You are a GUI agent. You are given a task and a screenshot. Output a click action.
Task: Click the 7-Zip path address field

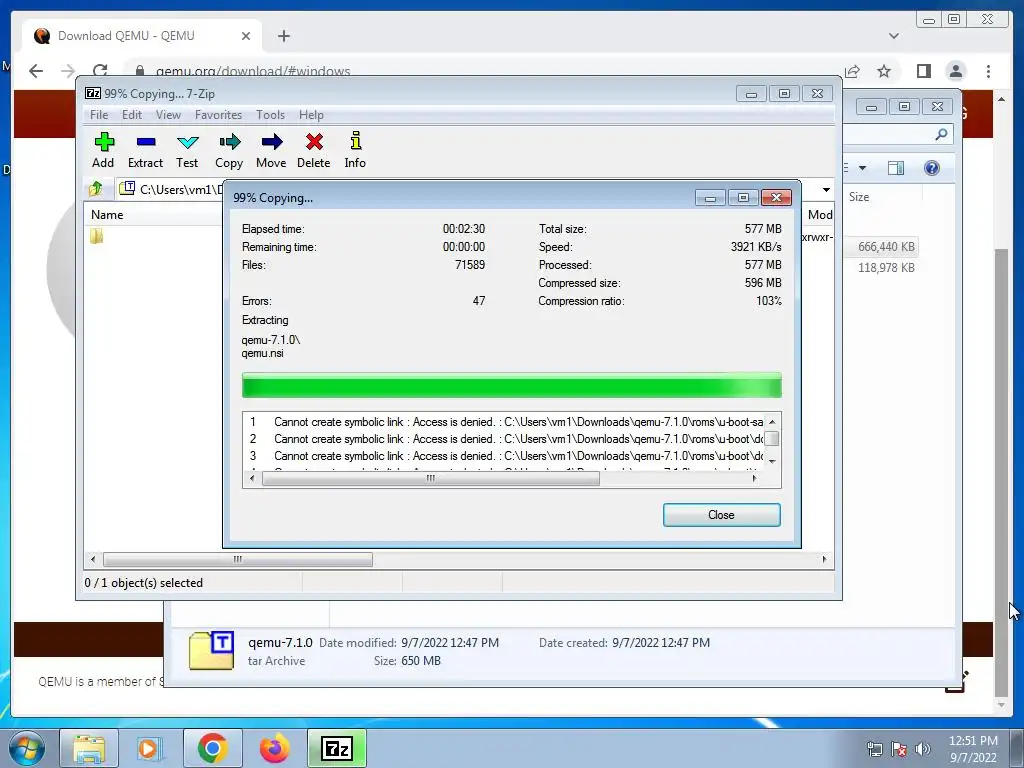[x=170, y=189]
